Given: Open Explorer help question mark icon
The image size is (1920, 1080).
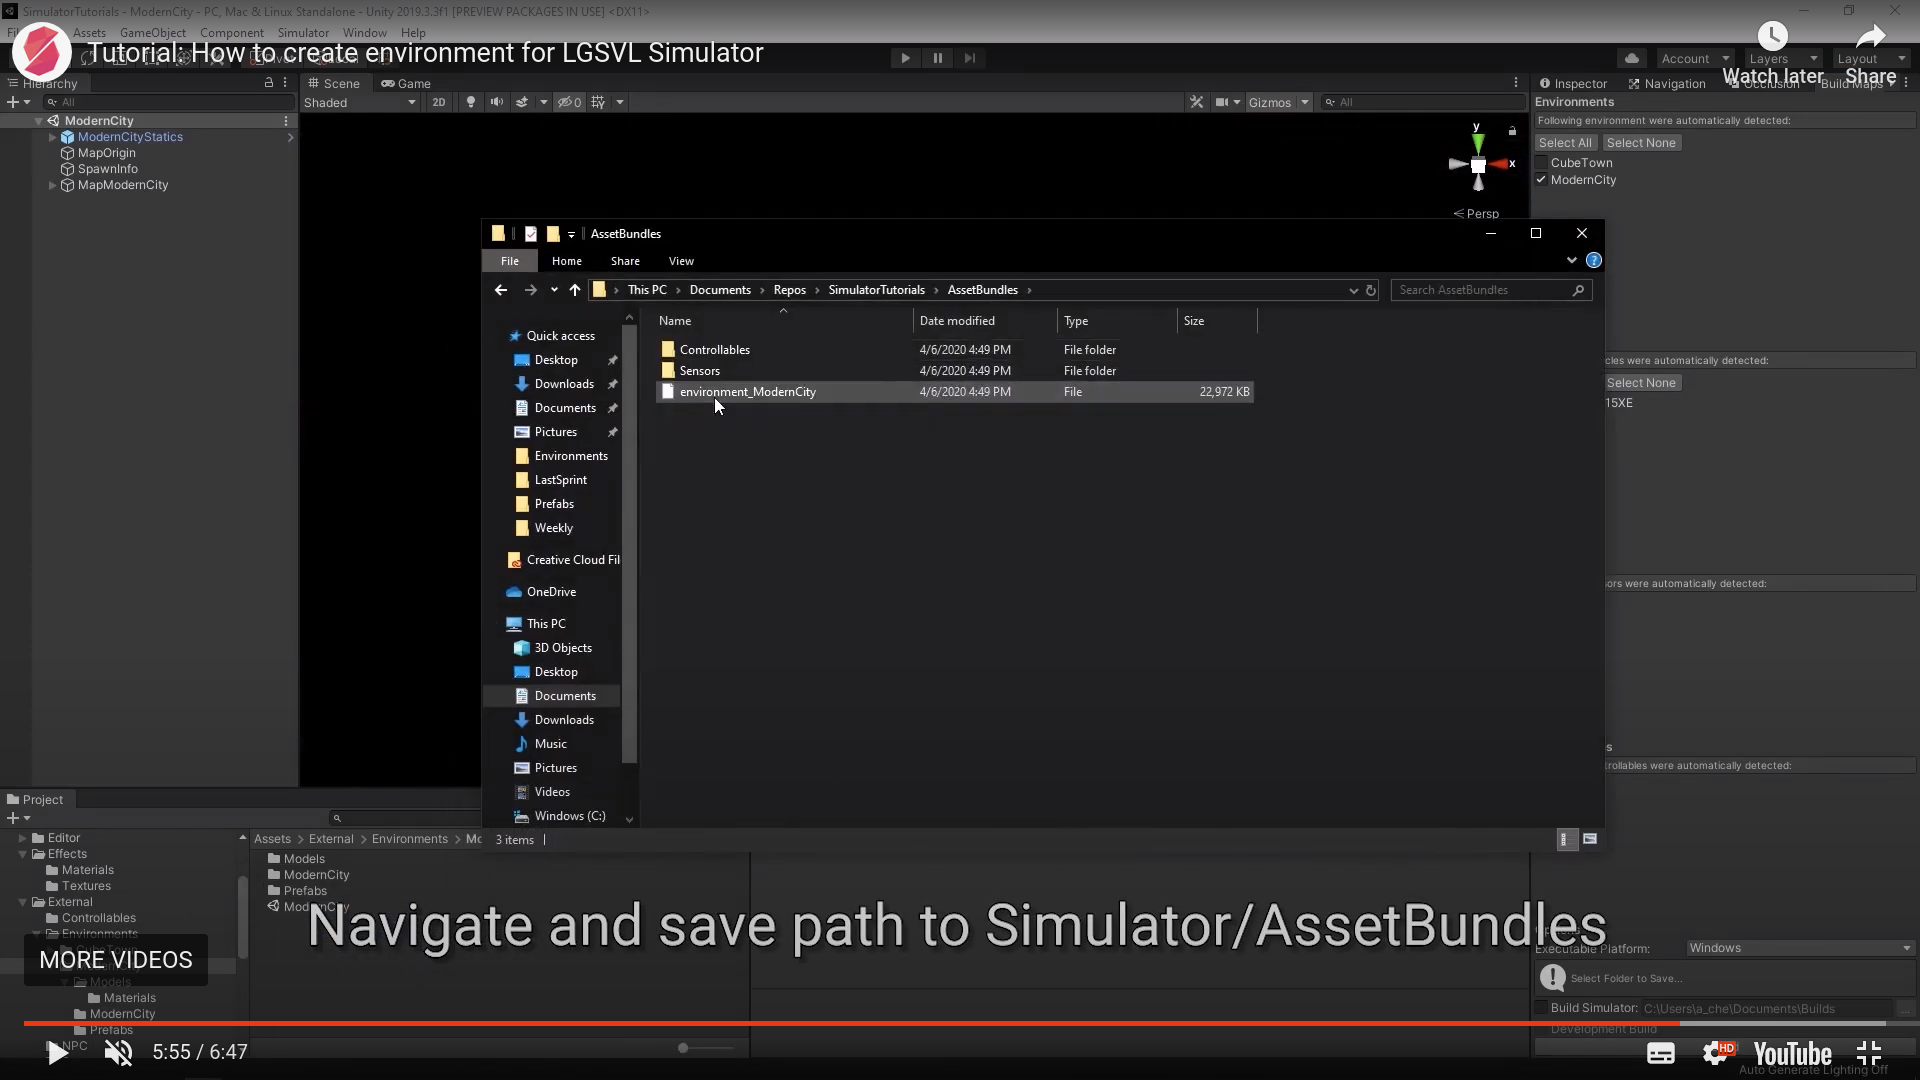Looking at the screenshot, I should (1594, 260).
